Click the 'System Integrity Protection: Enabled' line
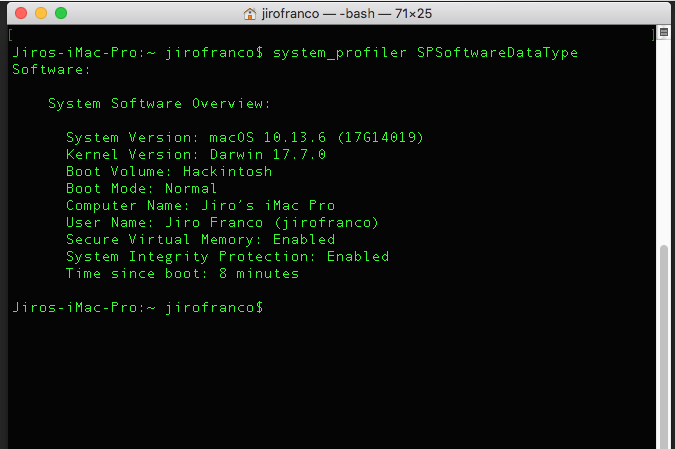The image size is (675, 449). point(227,257)
